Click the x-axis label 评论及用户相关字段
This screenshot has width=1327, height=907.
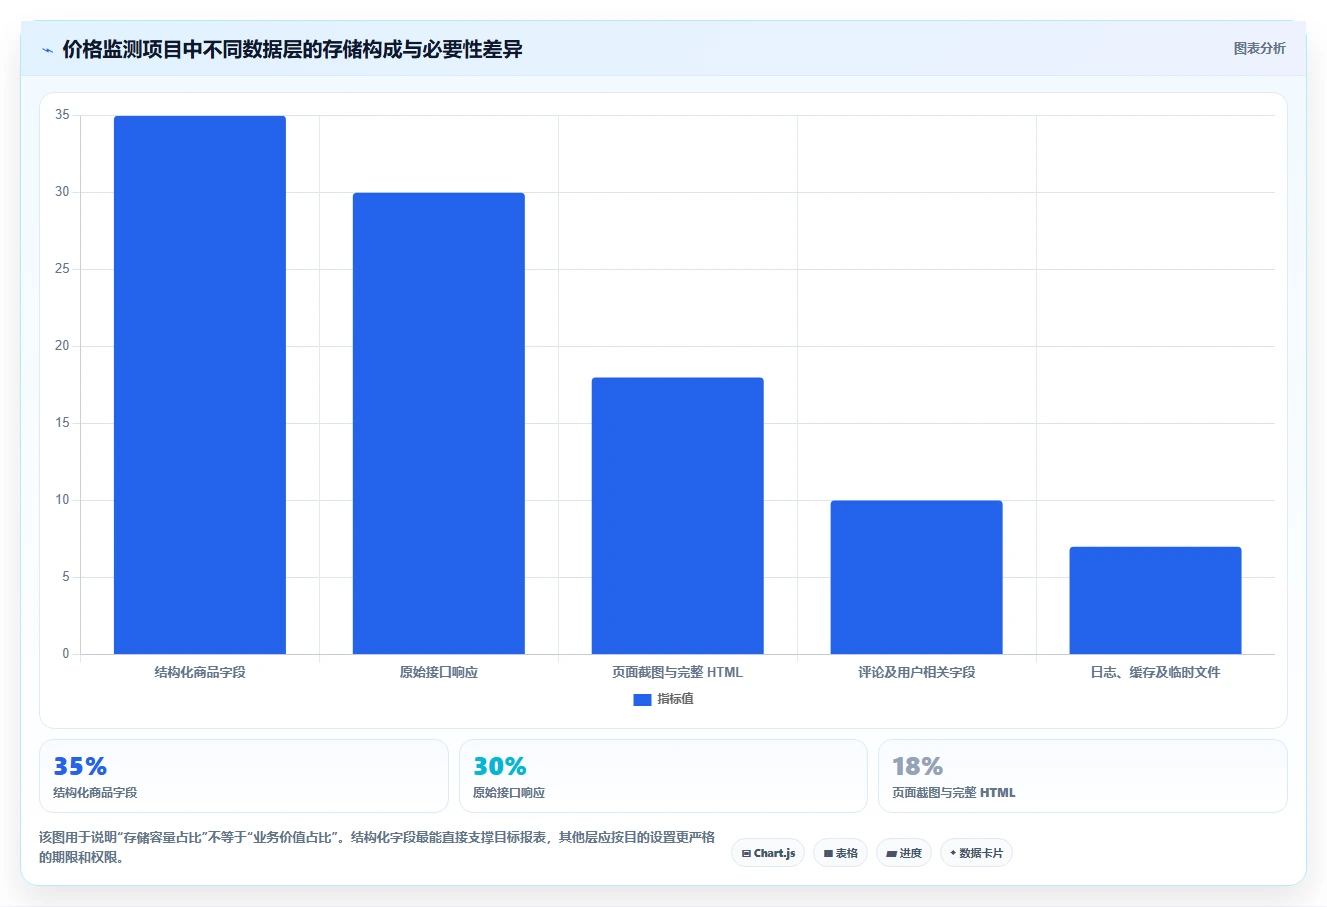[x=917, y=672]
